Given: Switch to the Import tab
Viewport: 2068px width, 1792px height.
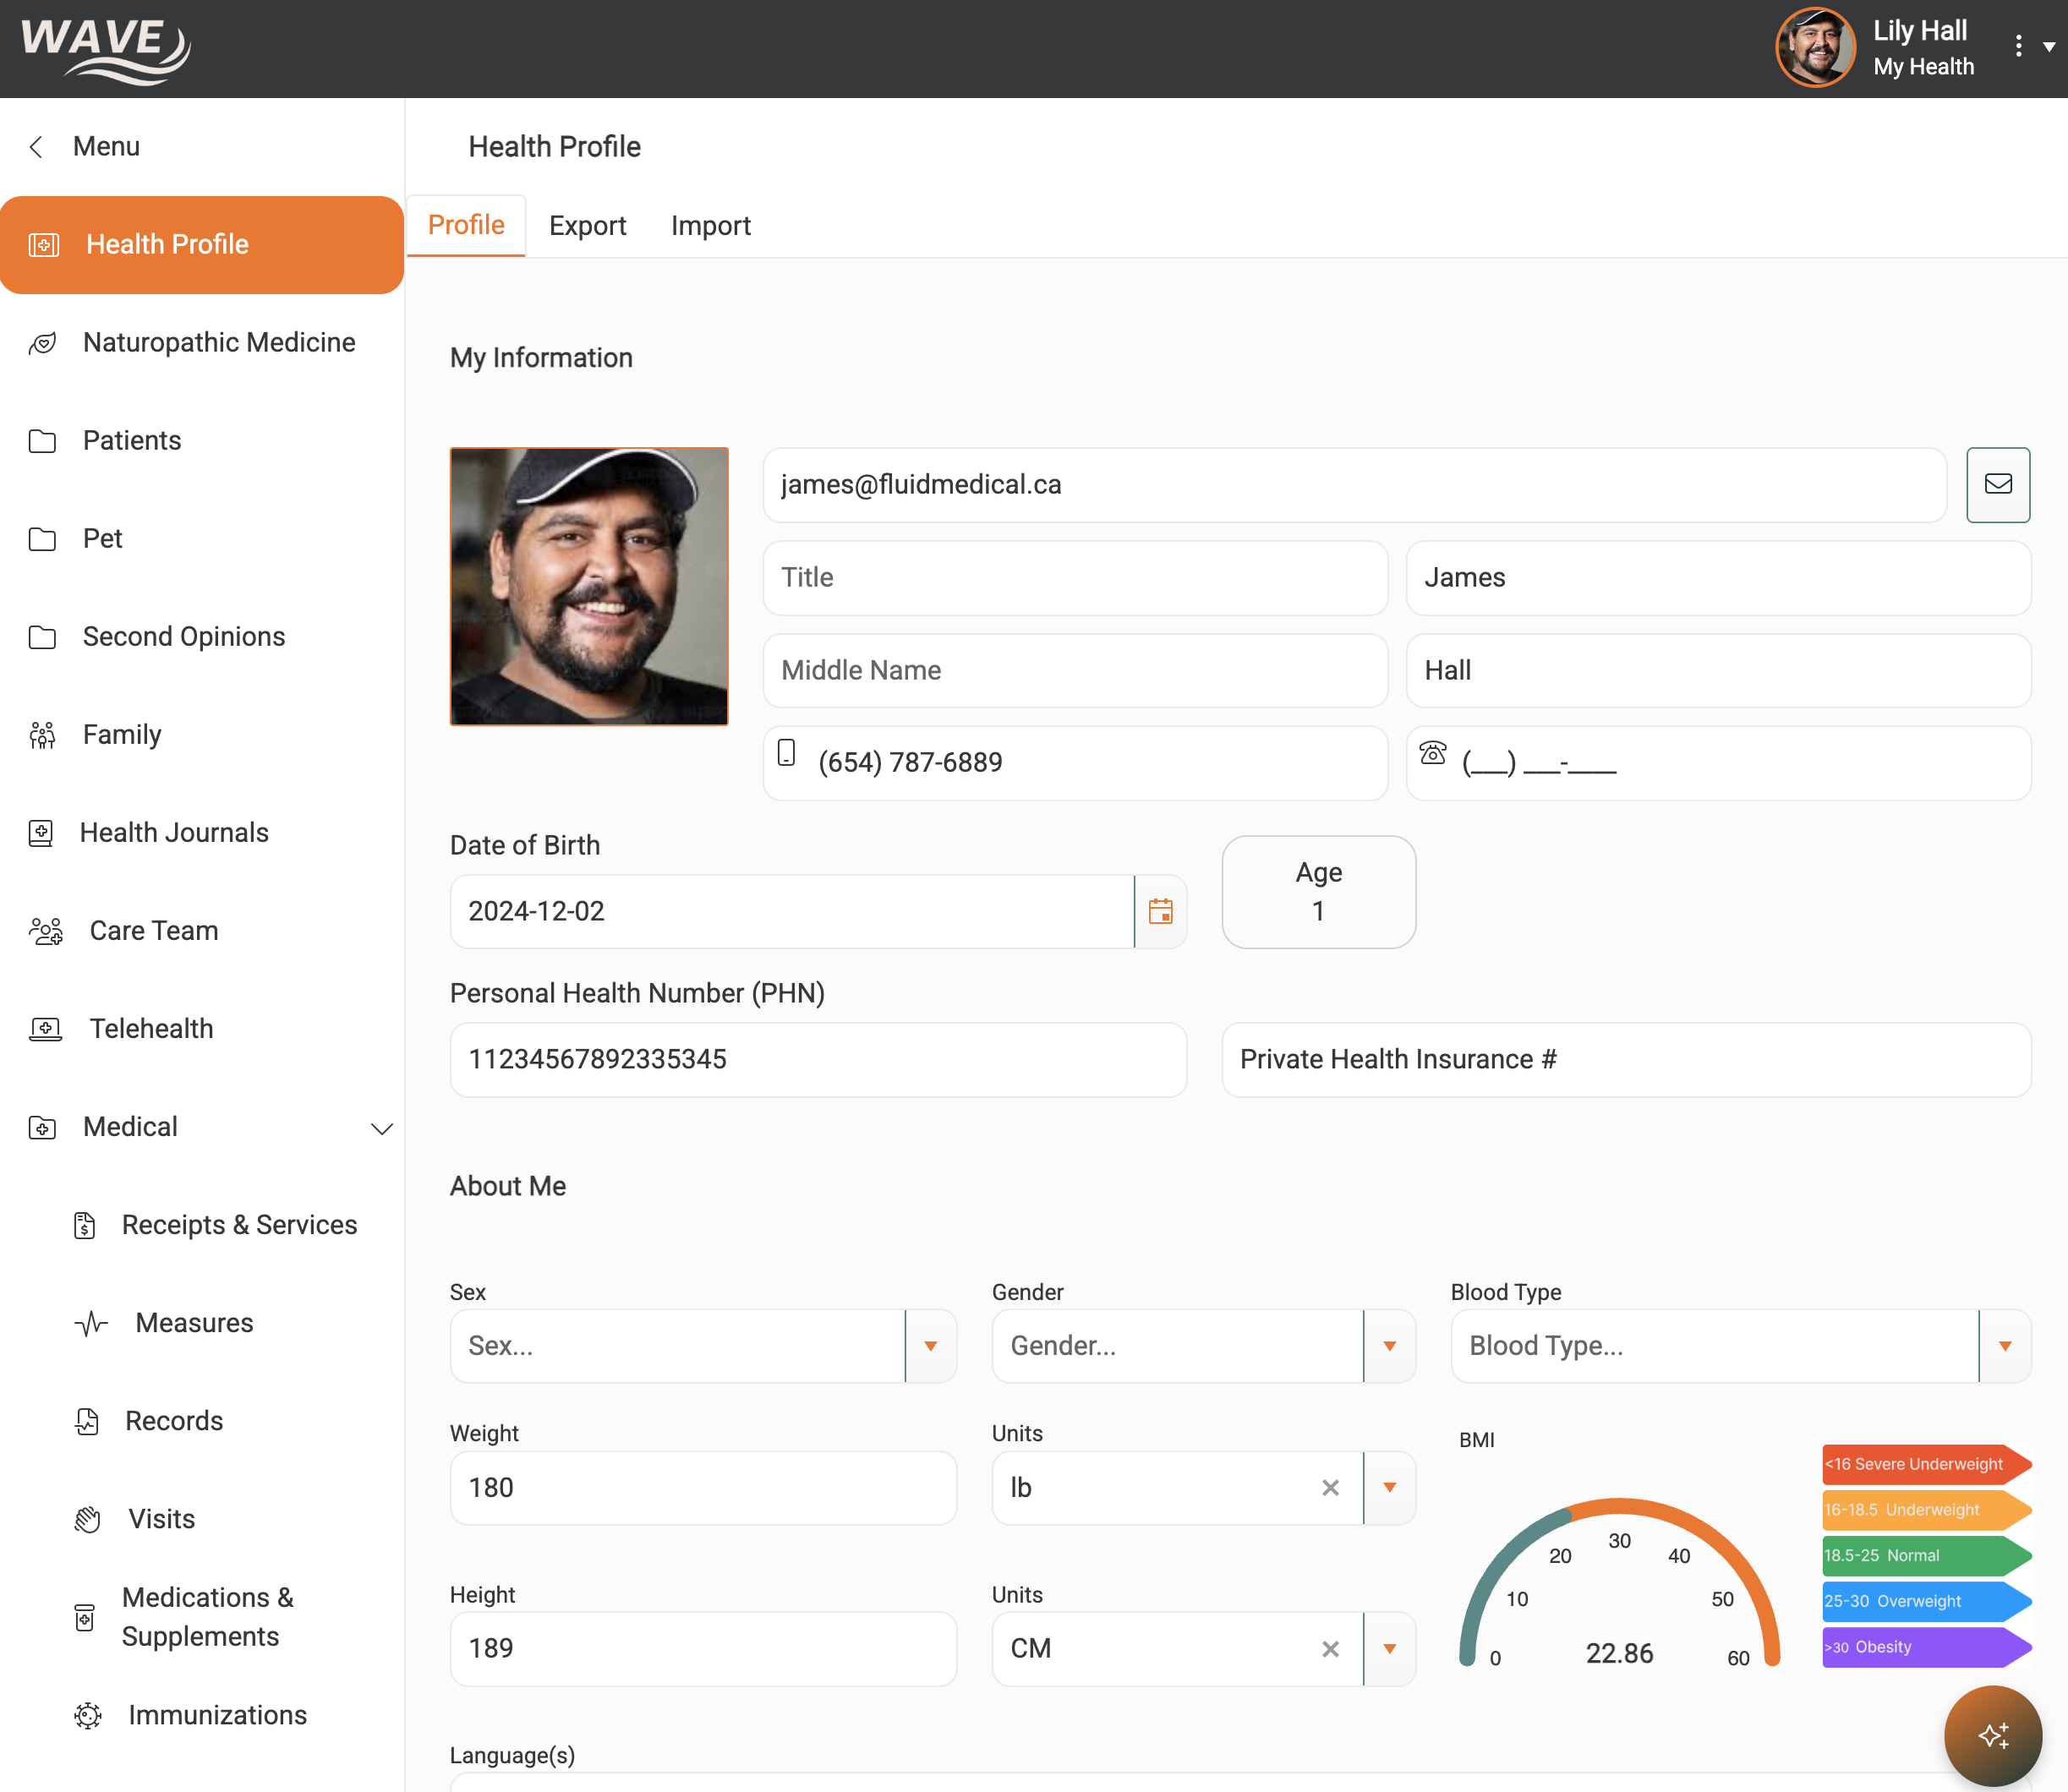Looking at the screenshot, I should click(710, 226).
